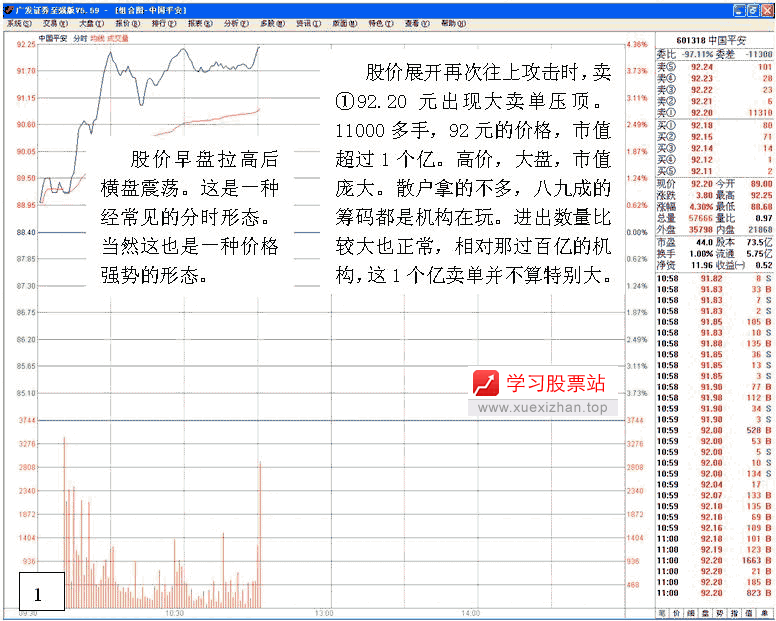
Task: Restore down the 广发证券 window
Action: point(753,10)
